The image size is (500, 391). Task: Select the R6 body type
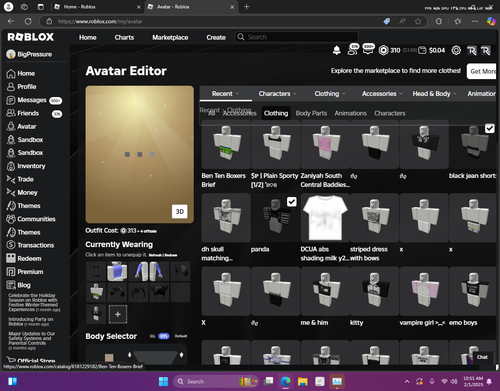152,336
